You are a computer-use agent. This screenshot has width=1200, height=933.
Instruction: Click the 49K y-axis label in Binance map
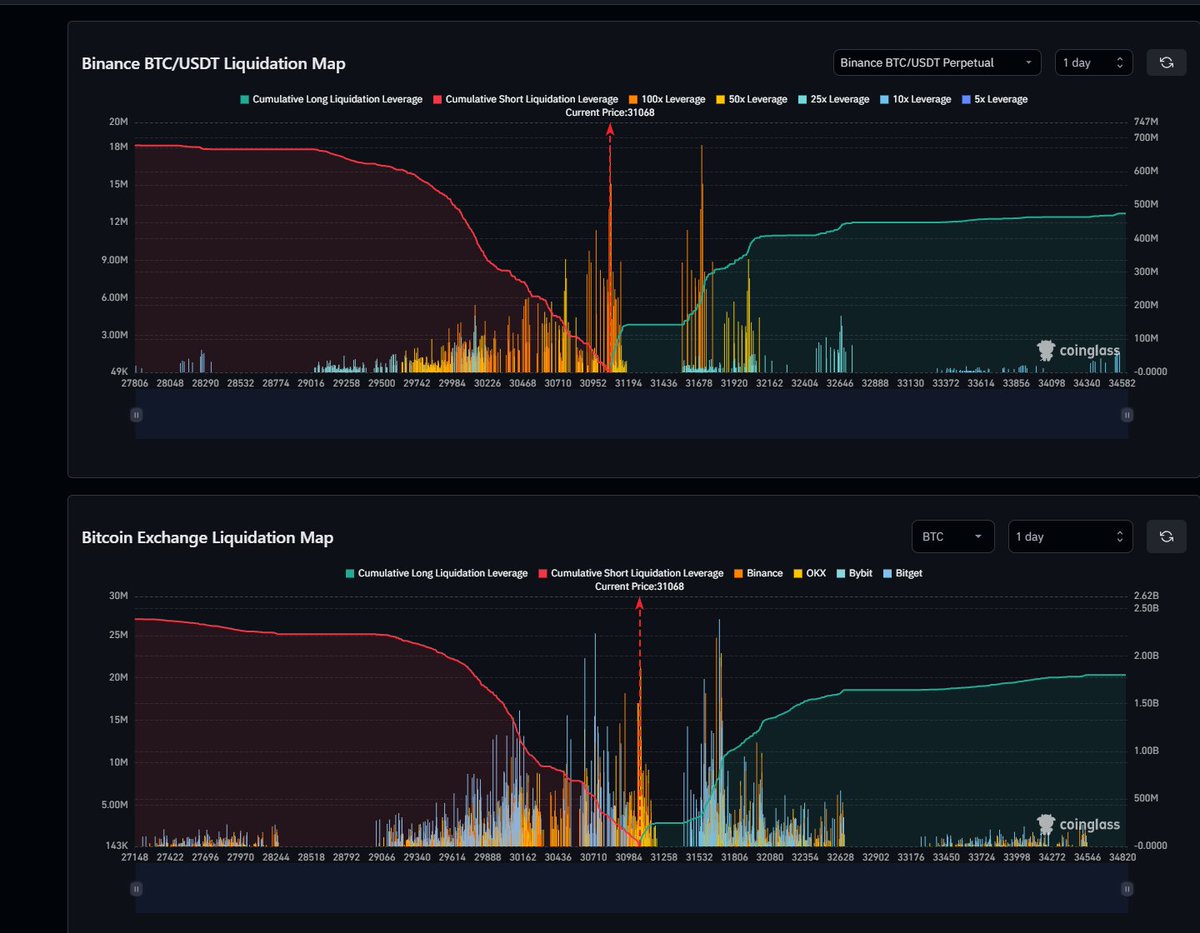(x=120, y=371)
